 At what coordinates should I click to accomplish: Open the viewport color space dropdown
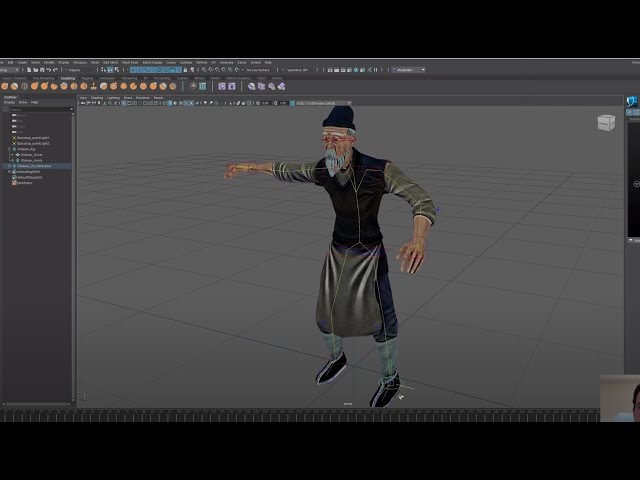click(323, 103)
